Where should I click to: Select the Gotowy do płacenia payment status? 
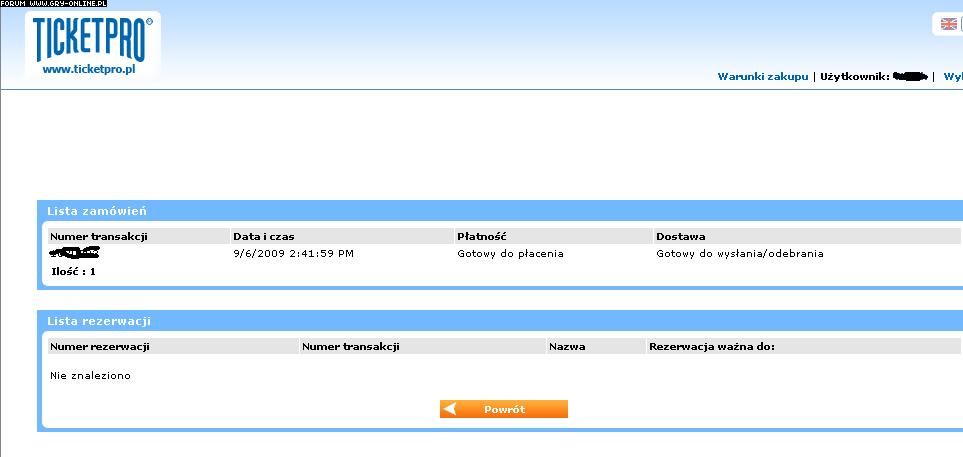[x=510, y=254]
